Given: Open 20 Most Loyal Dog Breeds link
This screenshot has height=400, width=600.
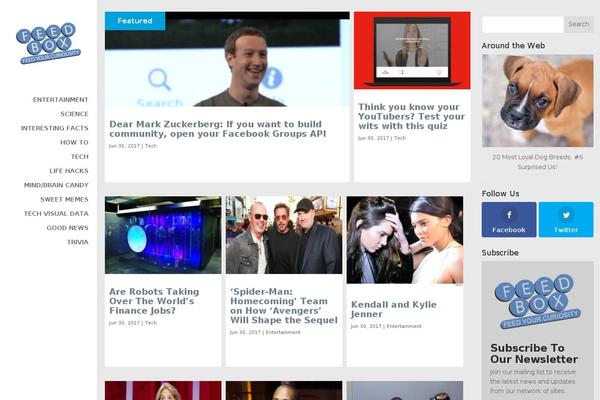Looking at the screenshot, I should 538,162.
